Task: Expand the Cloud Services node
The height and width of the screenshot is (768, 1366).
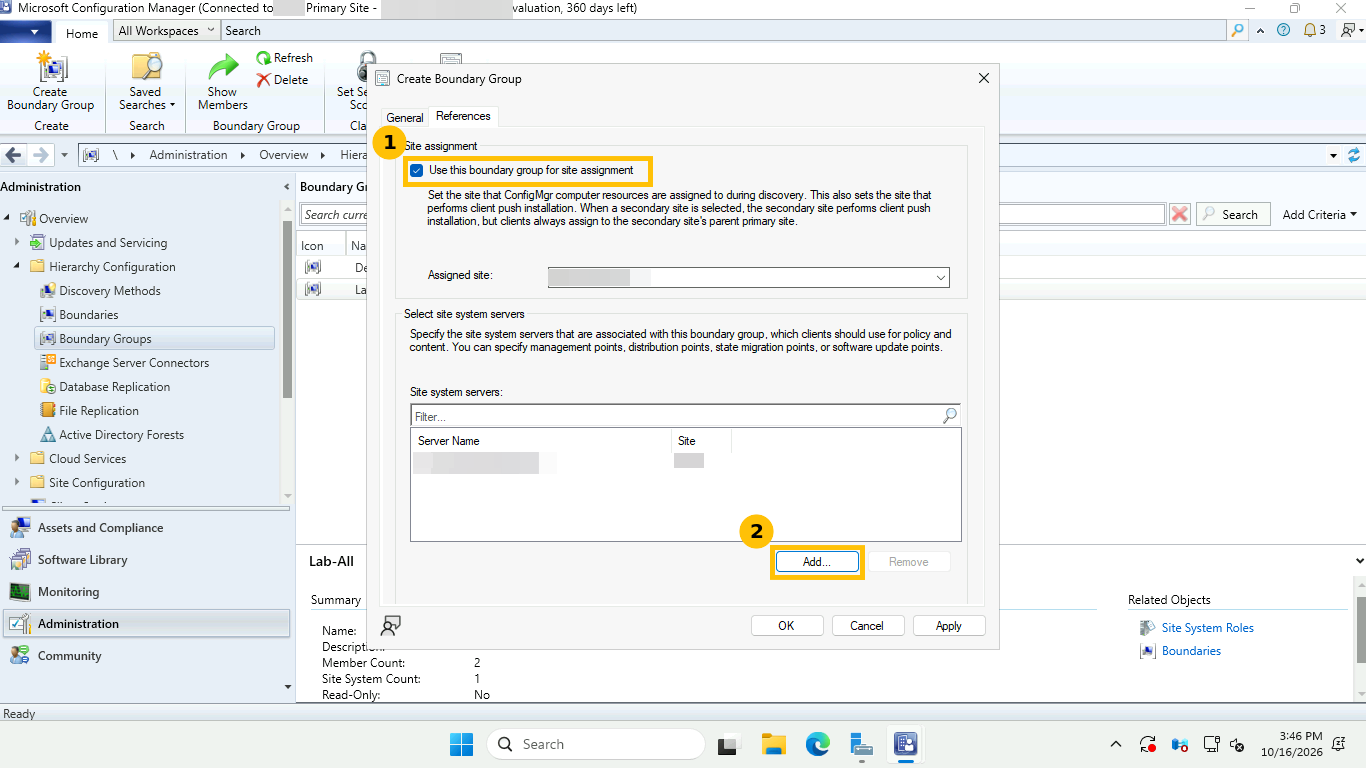Action: [17, 459]
